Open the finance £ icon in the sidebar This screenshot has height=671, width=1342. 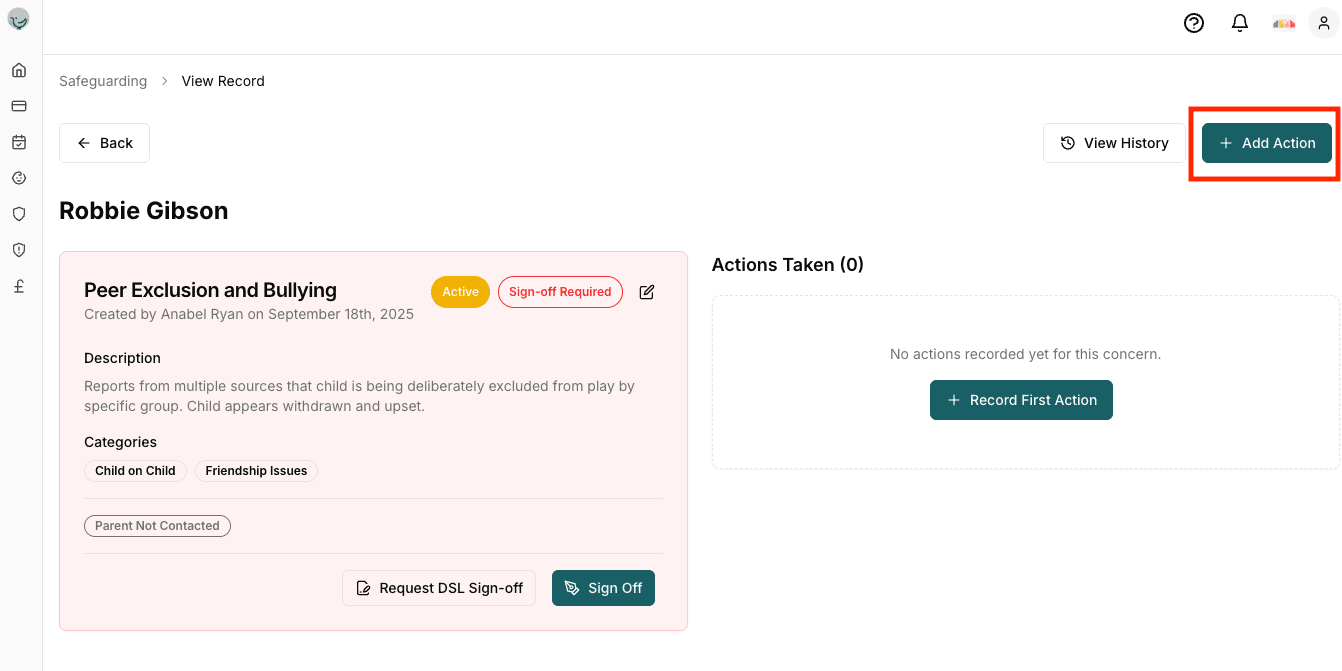pyautogui.click(x=18, y=285)
